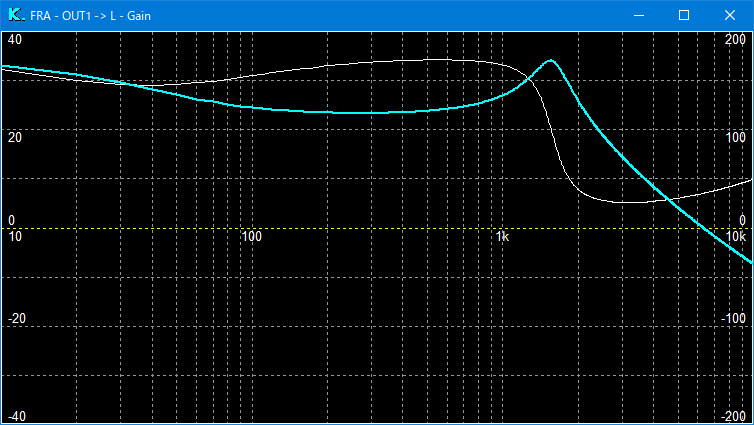Click the right '200' phase axis label
The height and width of the screenshot is (425, 754).
point(735,39)
